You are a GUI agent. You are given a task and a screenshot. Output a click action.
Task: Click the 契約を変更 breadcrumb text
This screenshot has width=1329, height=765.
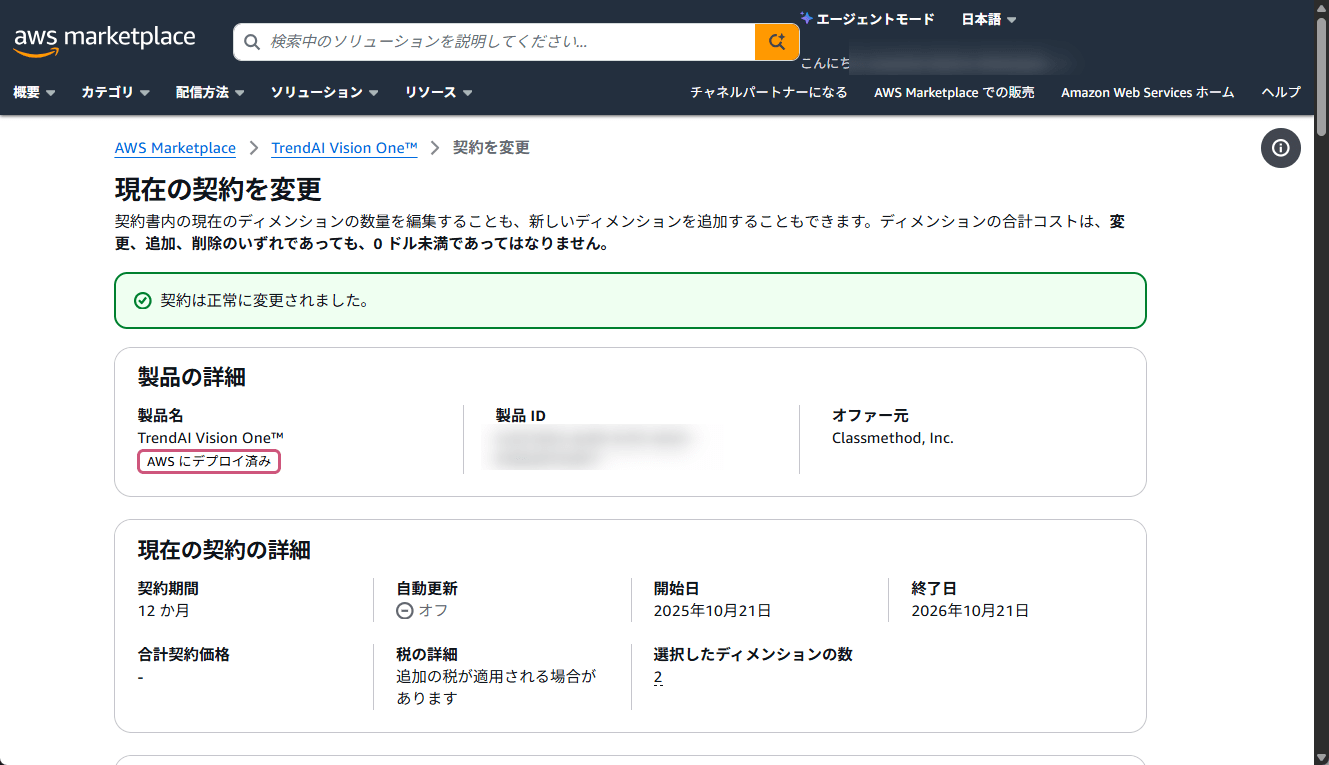491,148
